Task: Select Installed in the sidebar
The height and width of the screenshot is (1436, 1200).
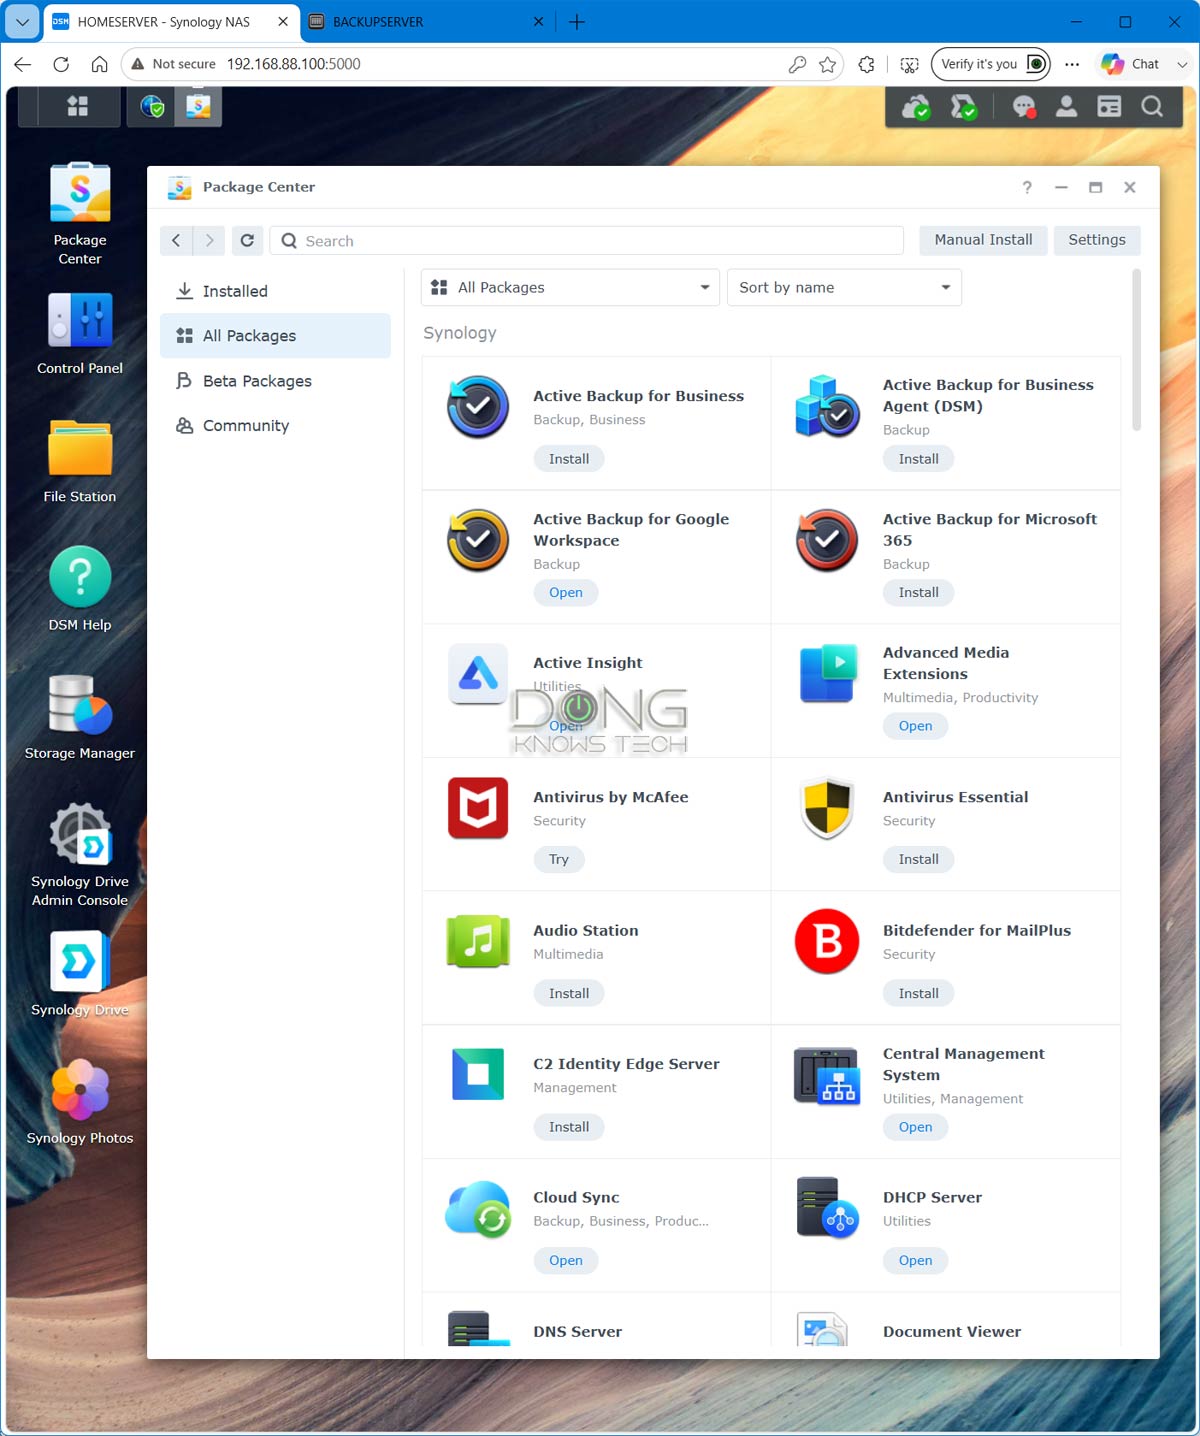Action: click(275, 291)
